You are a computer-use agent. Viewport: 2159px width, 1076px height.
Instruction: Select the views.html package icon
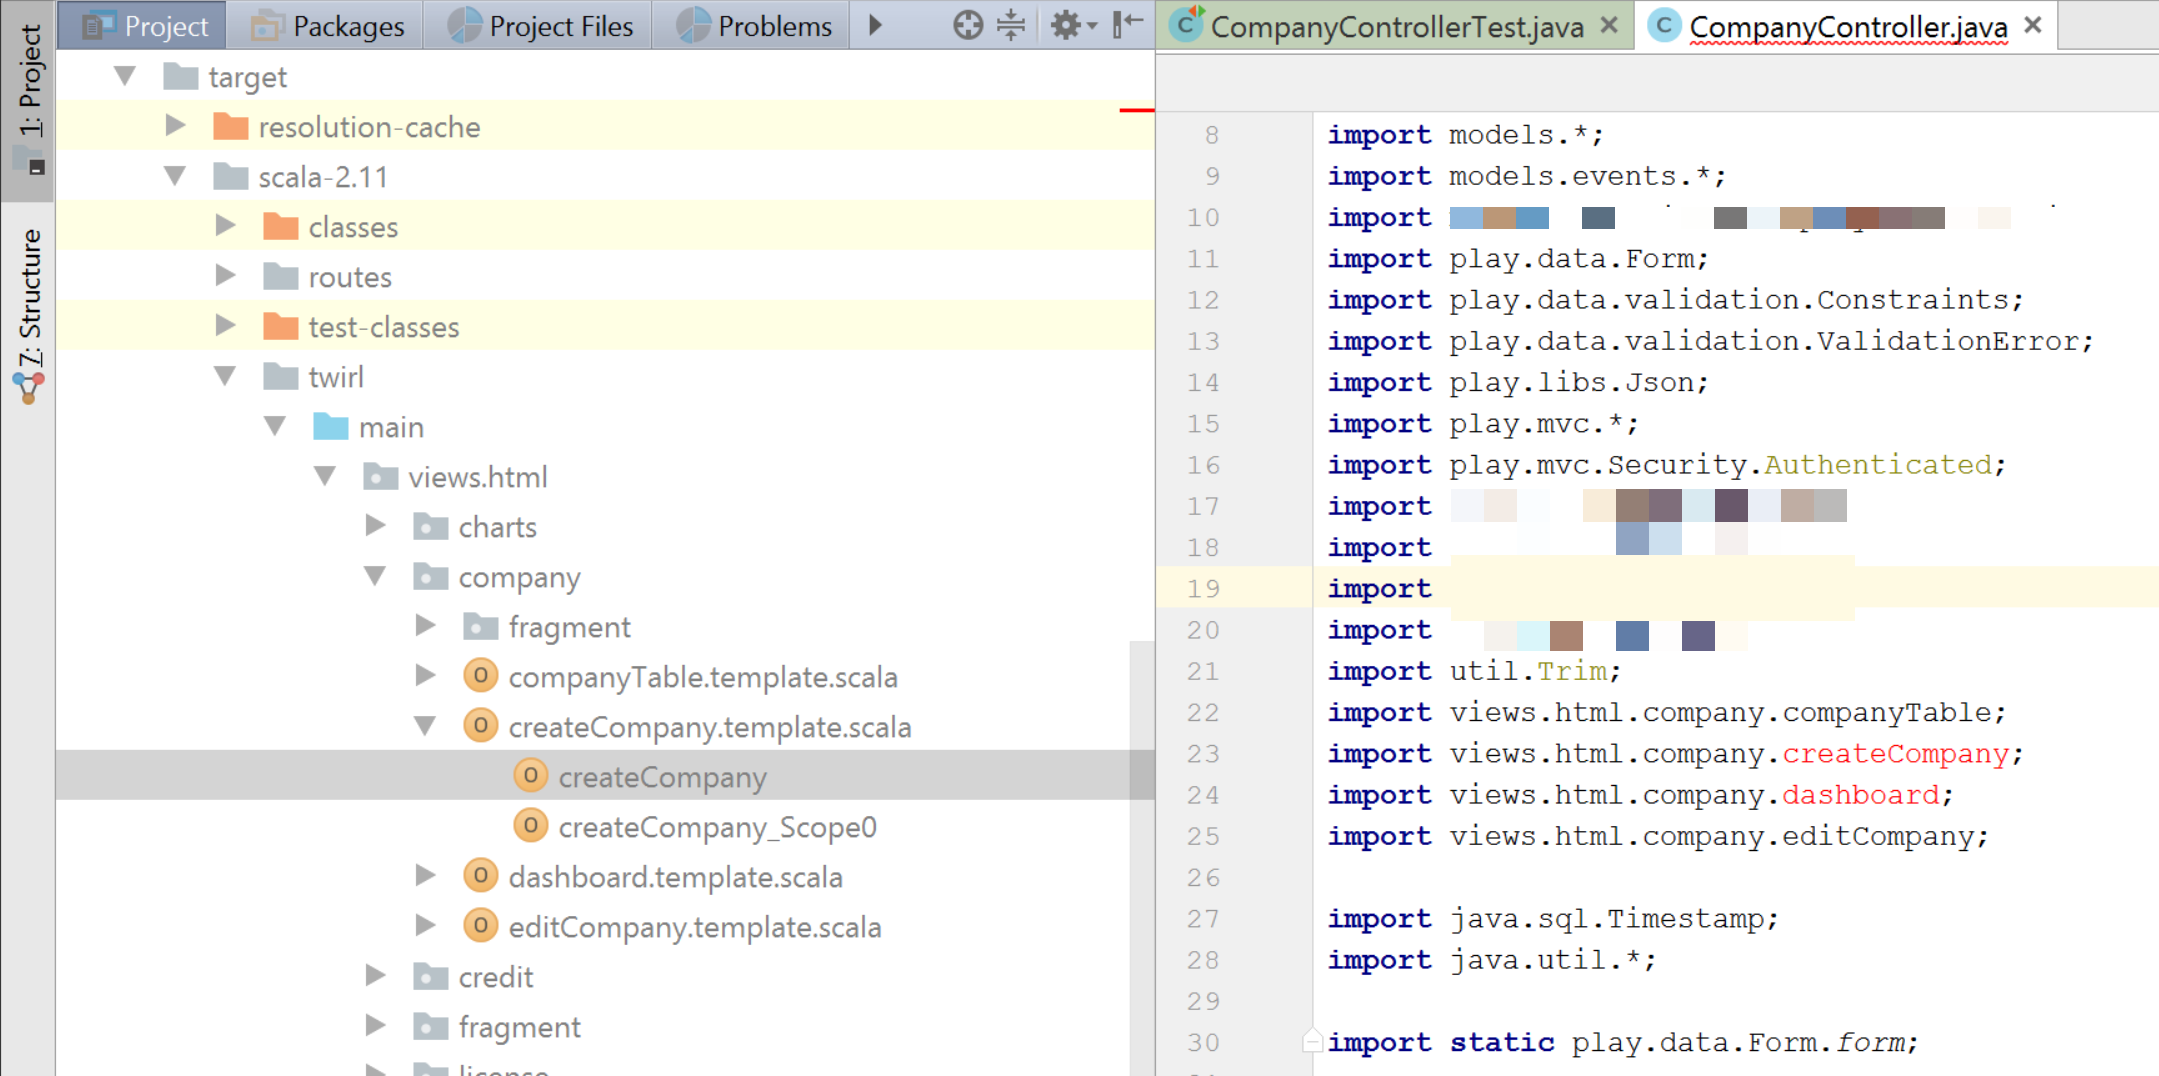(380, 476)
